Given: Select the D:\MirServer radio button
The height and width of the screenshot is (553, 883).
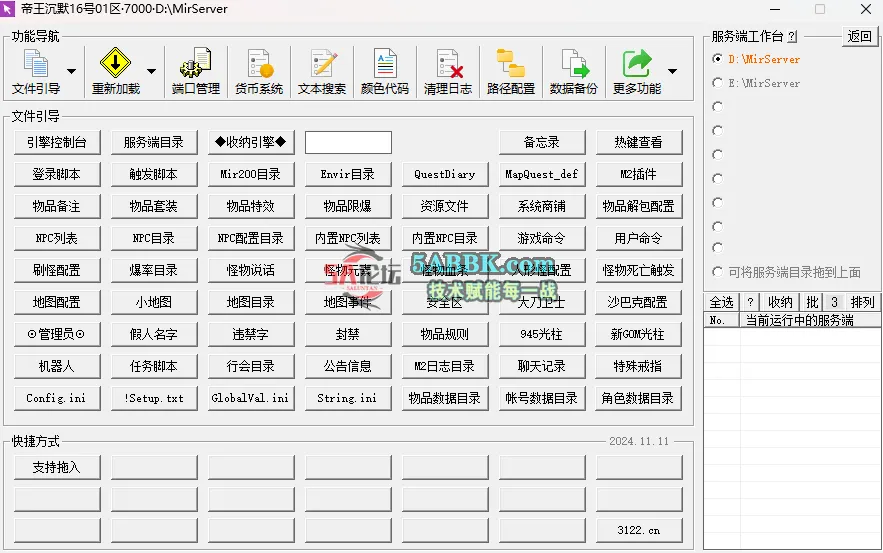Looking at the screenshot, I should pyautogui.click(x=717, y=59).
